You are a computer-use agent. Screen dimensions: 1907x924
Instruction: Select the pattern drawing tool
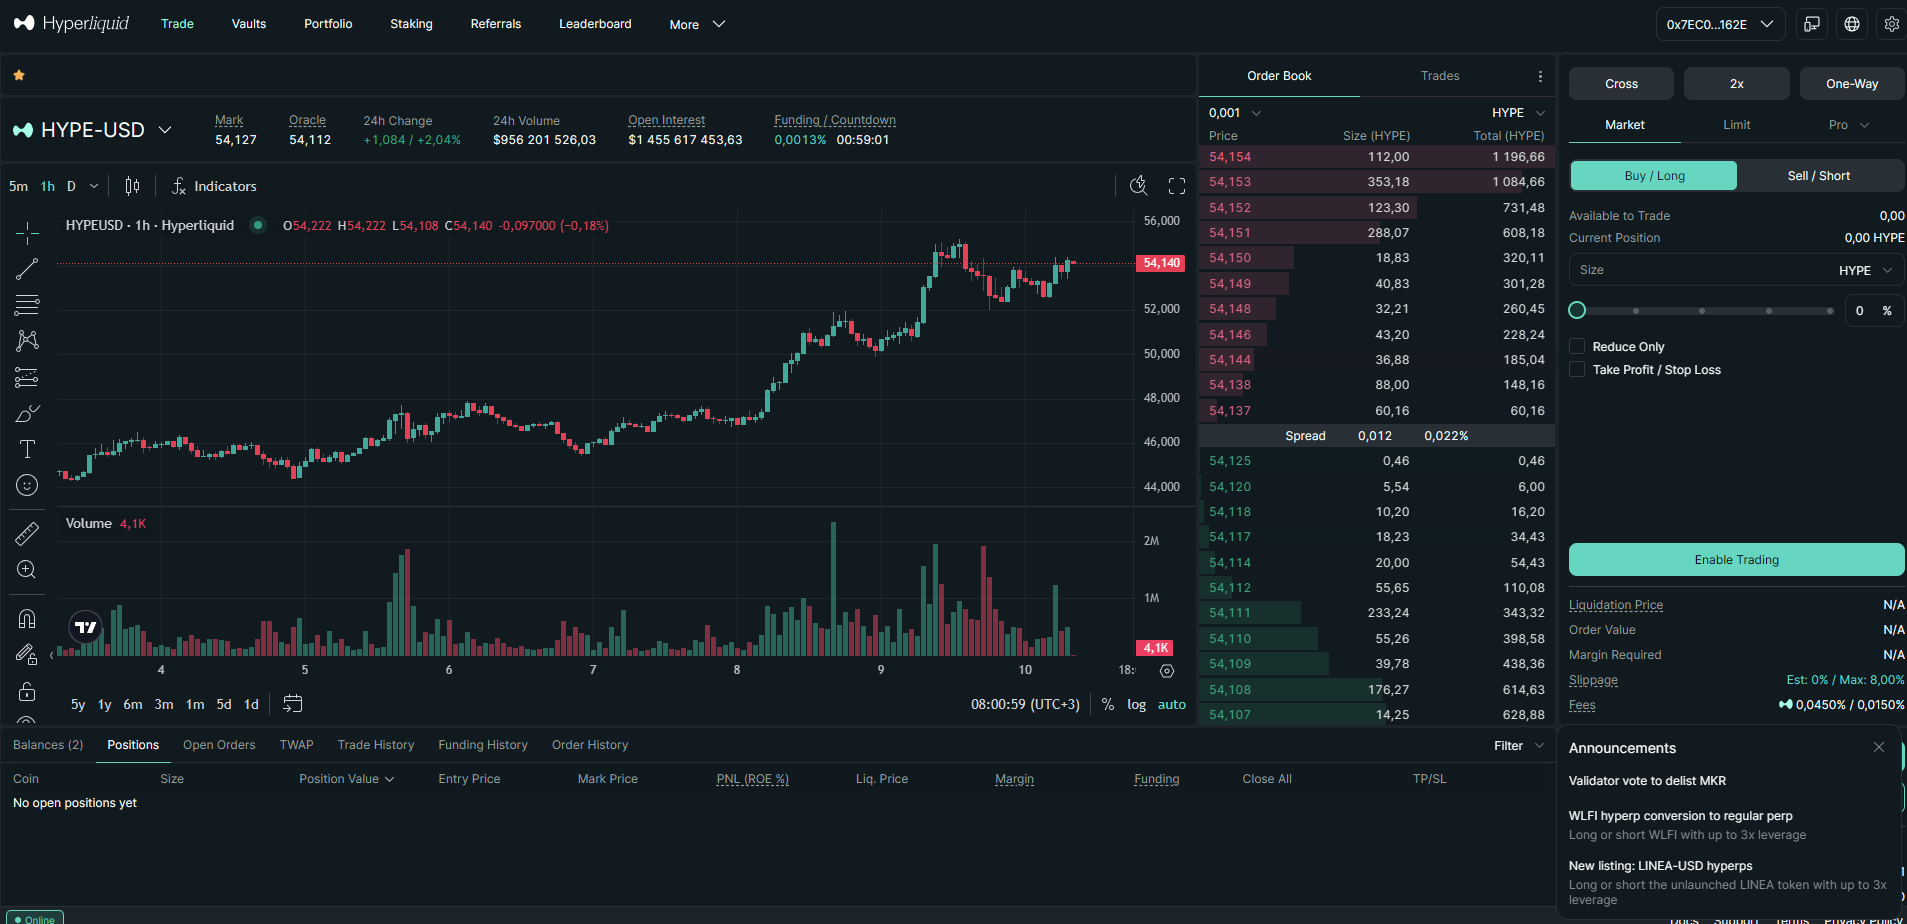(x=27, y=340)
